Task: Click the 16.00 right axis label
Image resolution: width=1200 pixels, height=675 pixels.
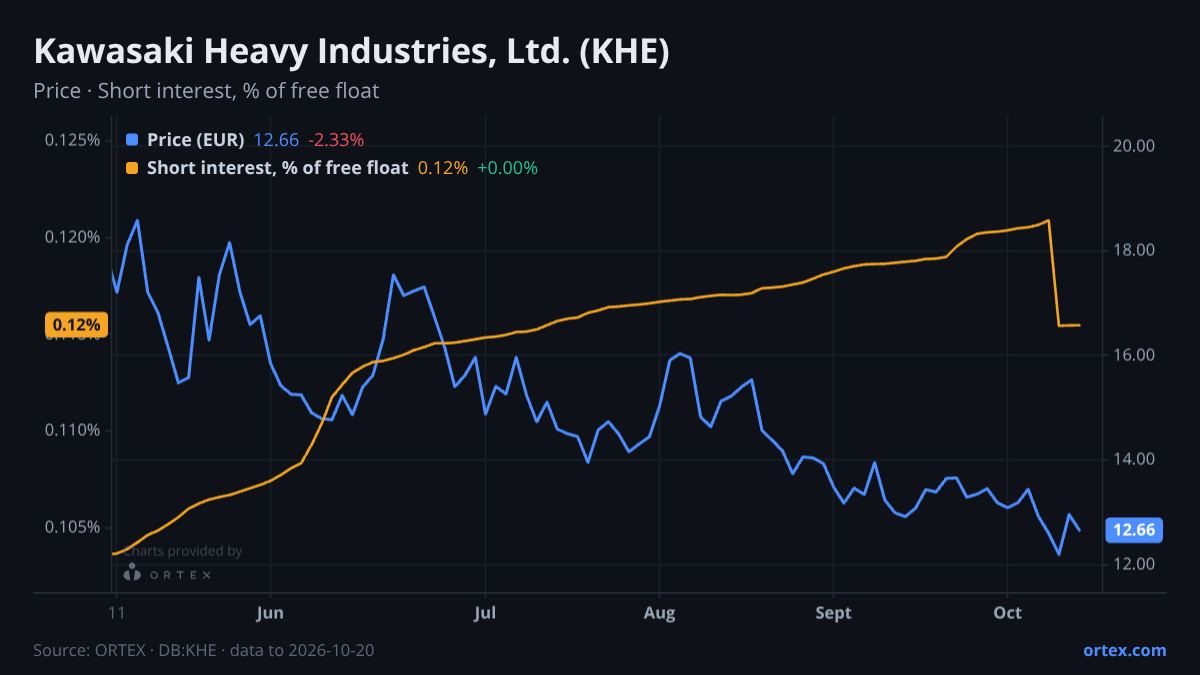Action: pos(1134,355)
